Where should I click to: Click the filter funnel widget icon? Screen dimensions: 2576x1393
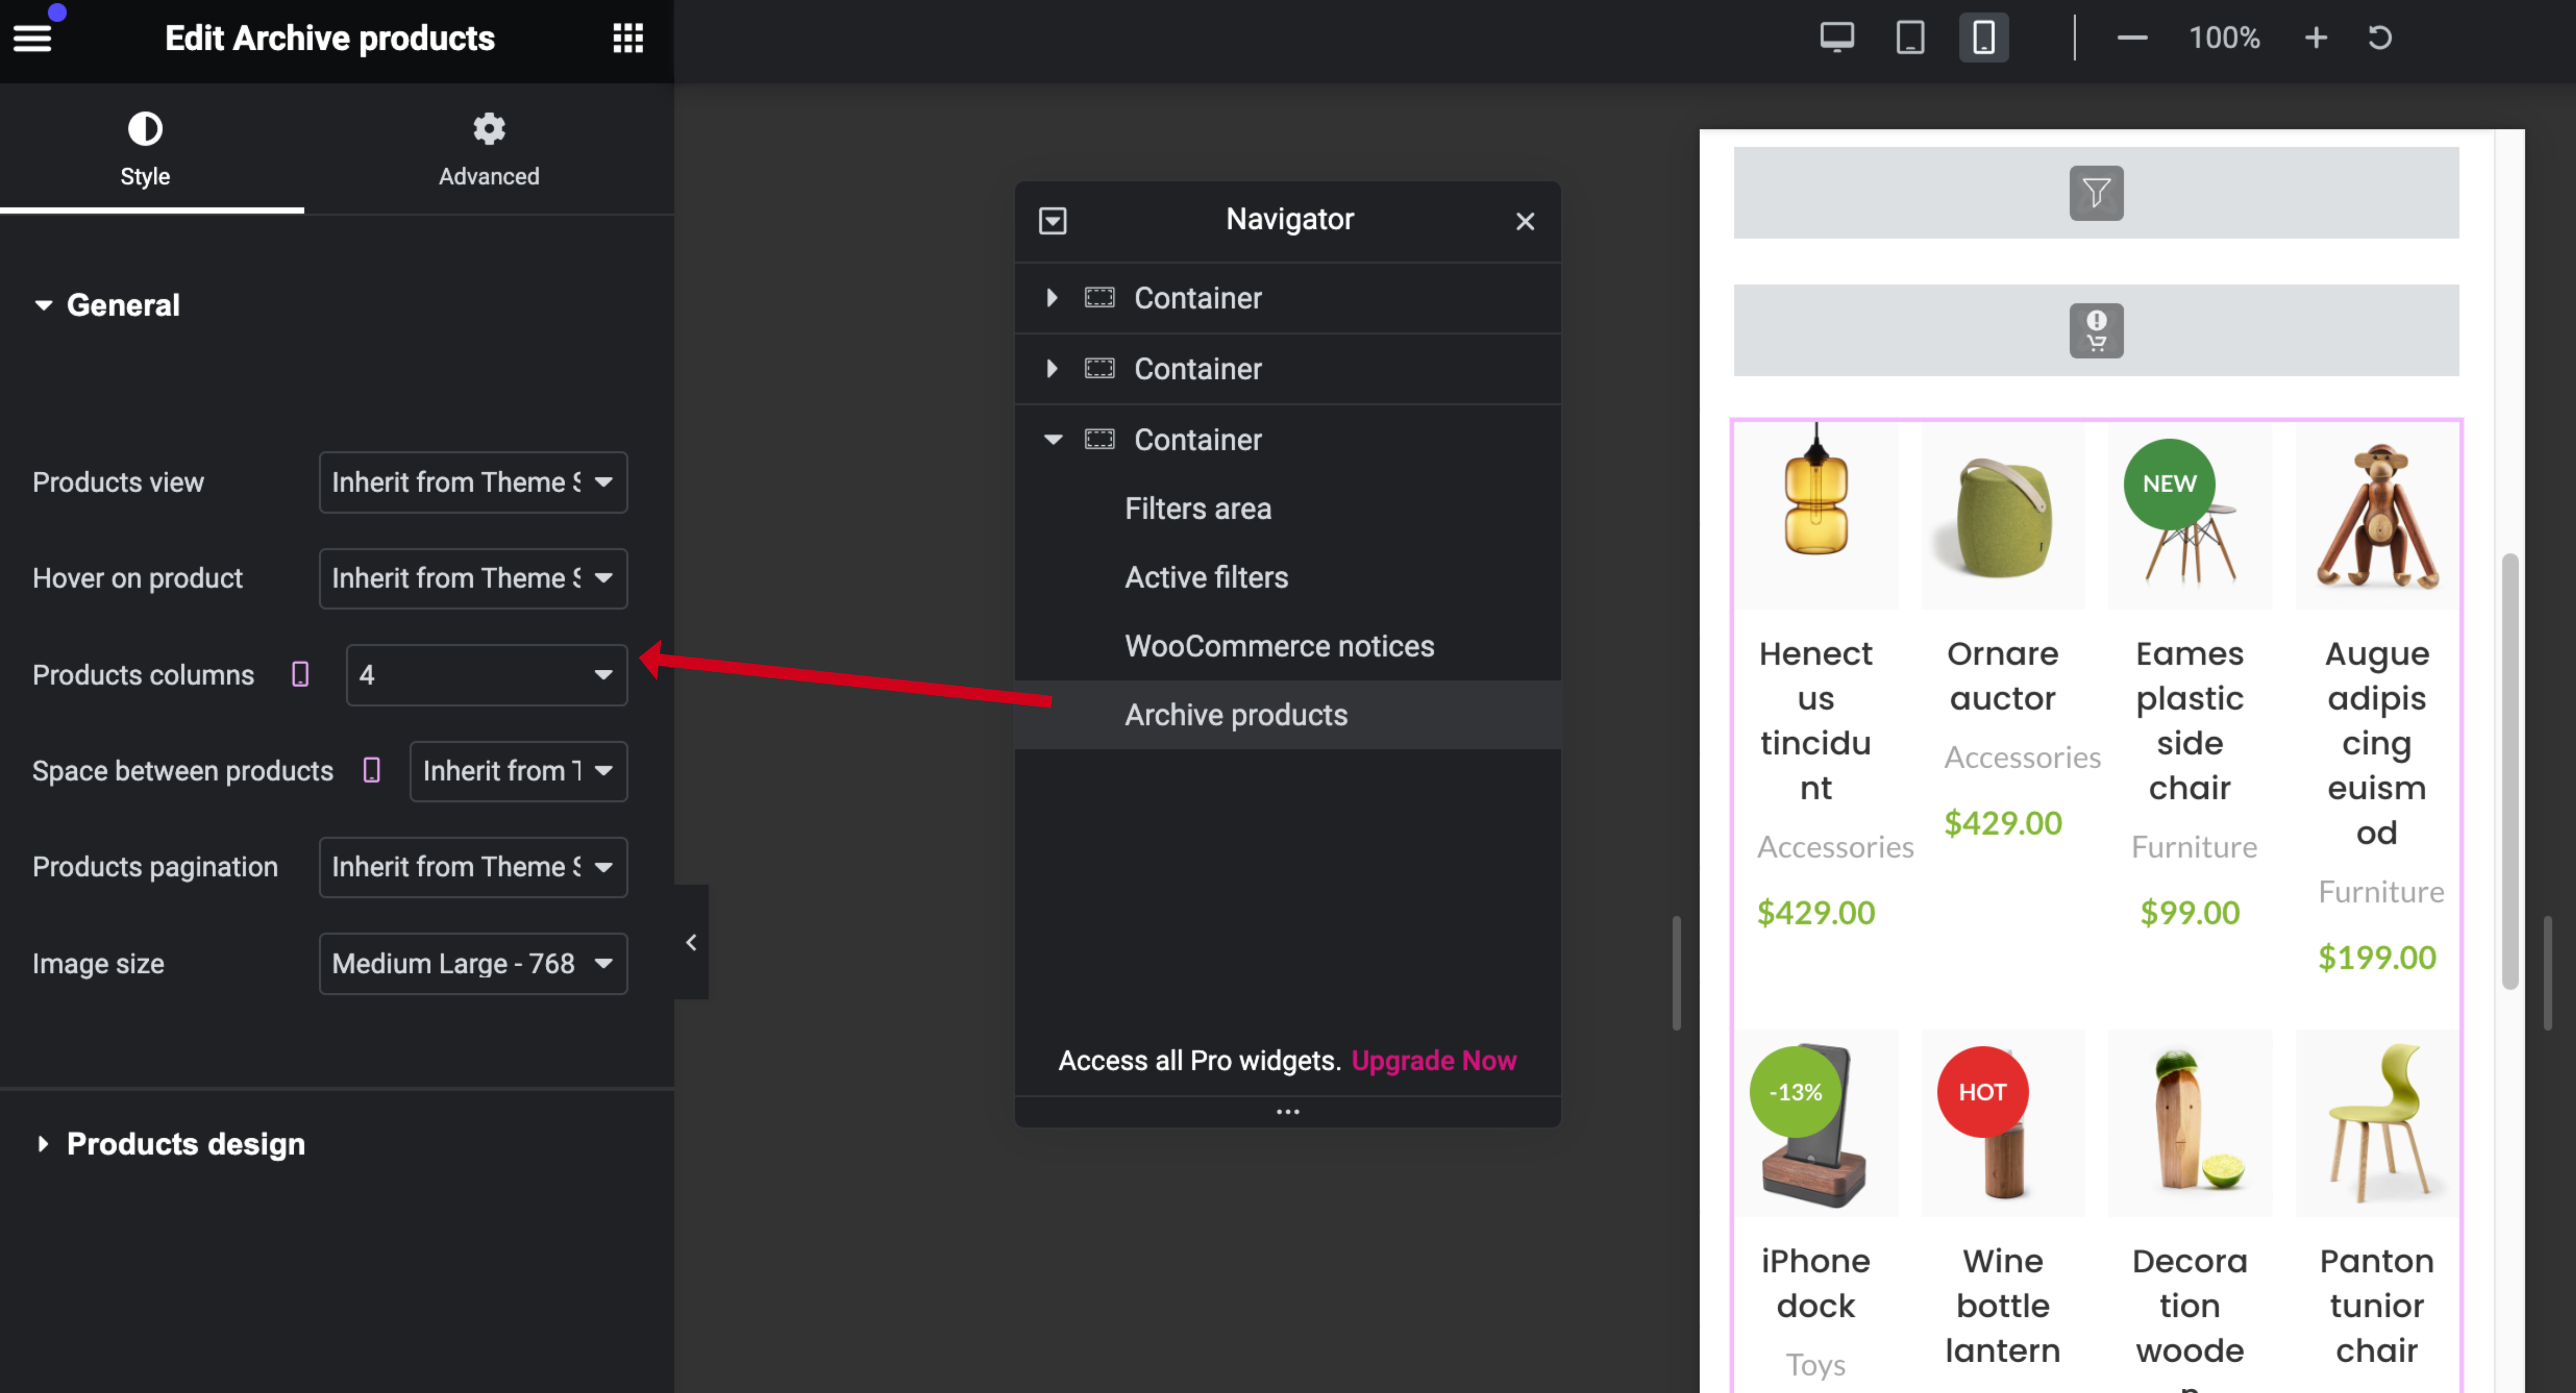pos(2096,193)
